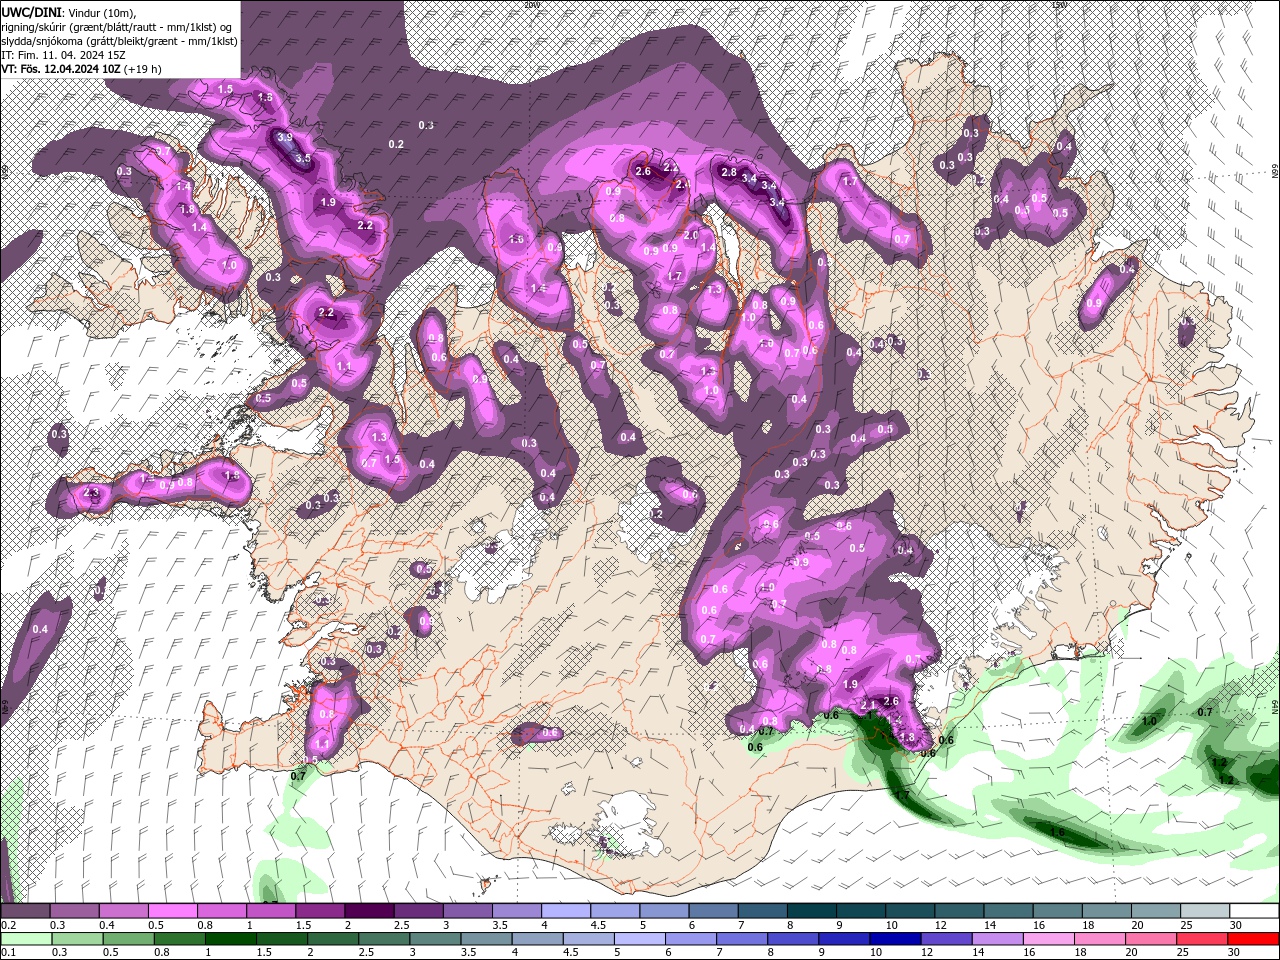Viewport: 1280px width, 960px height.
Task: Upper legend swatch between 0.5 and 0.8
Action: (x=173, y=910)
